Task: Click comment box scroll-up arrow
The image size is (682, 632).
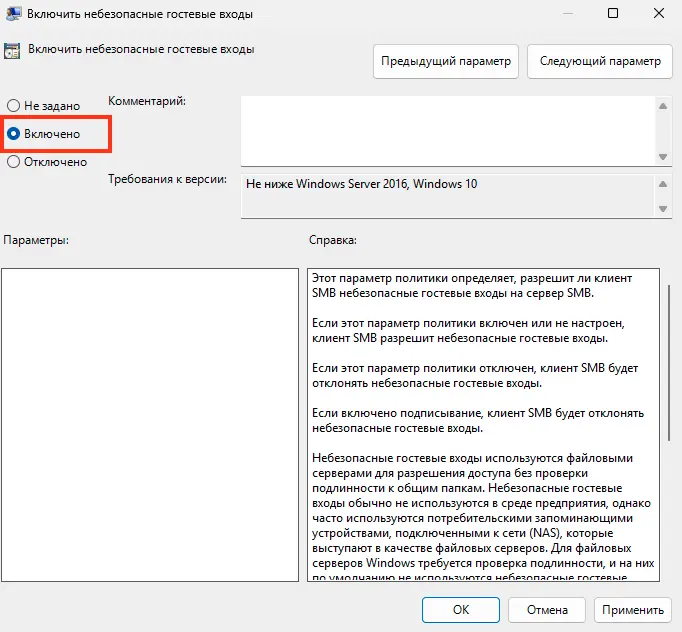Action: pyautogui.click(x=663, y=106)
